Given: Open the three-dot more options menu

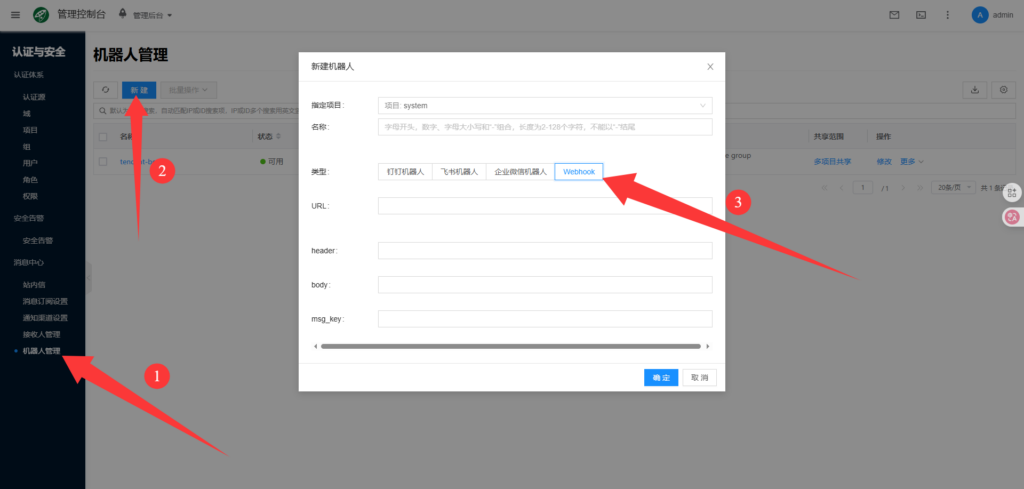Looking at the screenshot, I should pos(947,15).
